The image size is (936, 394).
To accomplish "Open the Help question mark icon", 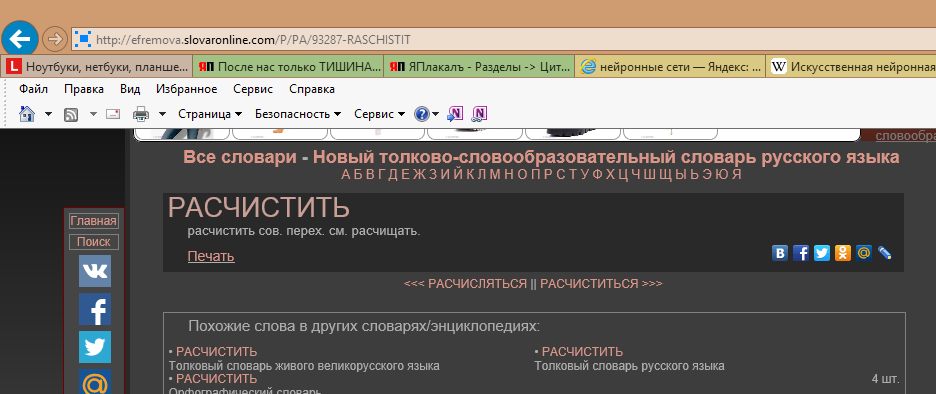I will (421, 114).
